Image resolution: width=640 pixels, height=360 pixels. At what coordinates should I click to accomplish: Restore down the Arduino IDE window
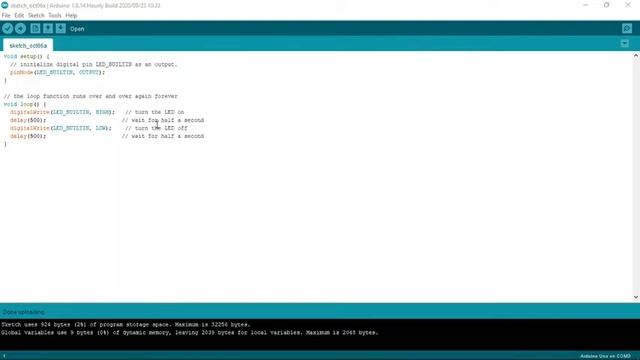point(607,5)
